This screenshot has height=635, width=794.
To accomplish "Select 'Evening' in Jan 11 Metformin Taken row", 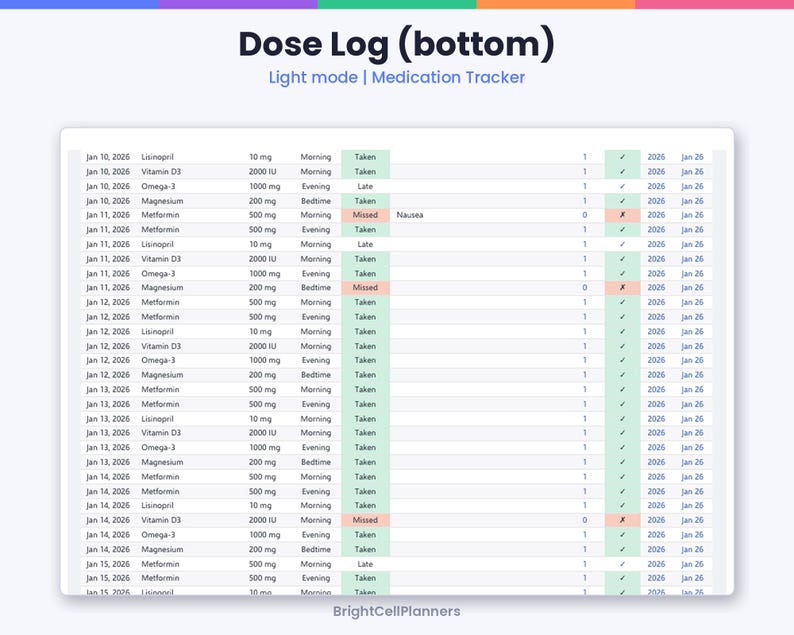I will [315, 229].
